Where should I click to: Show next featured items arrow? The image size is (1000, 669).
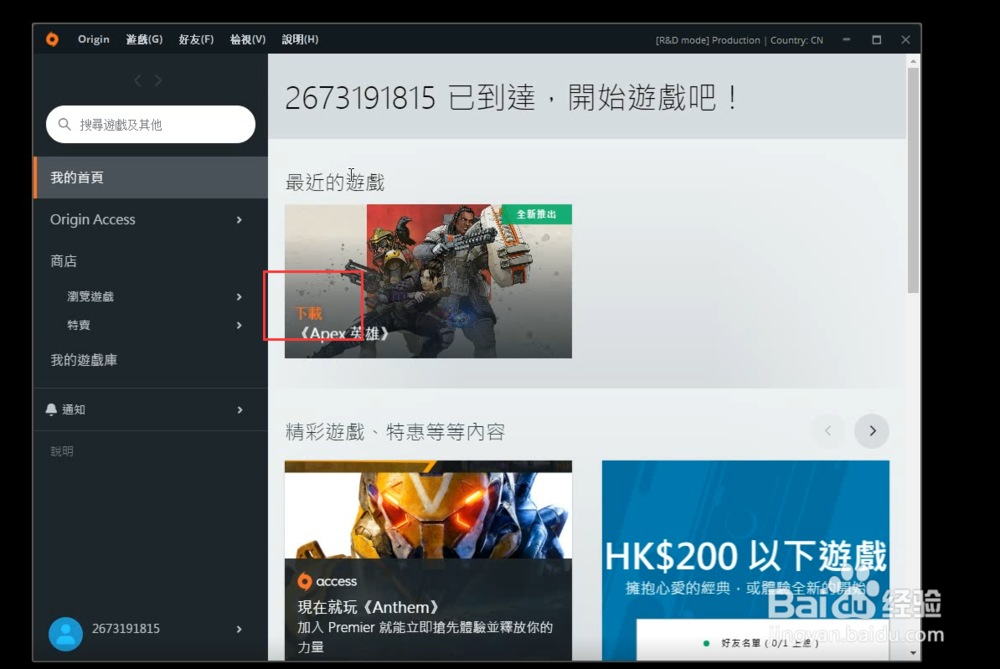coord(872,431)
